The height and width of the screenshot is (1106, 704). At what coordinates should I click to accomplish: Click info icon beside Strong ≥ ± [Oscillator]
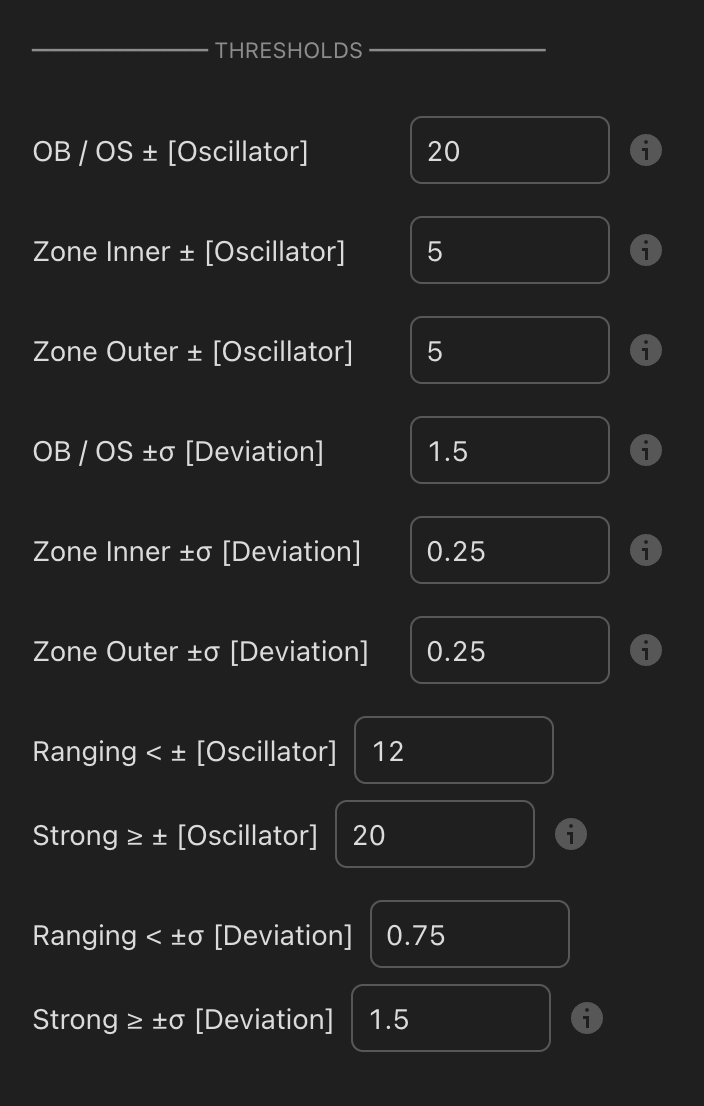[x=571, y=834]
